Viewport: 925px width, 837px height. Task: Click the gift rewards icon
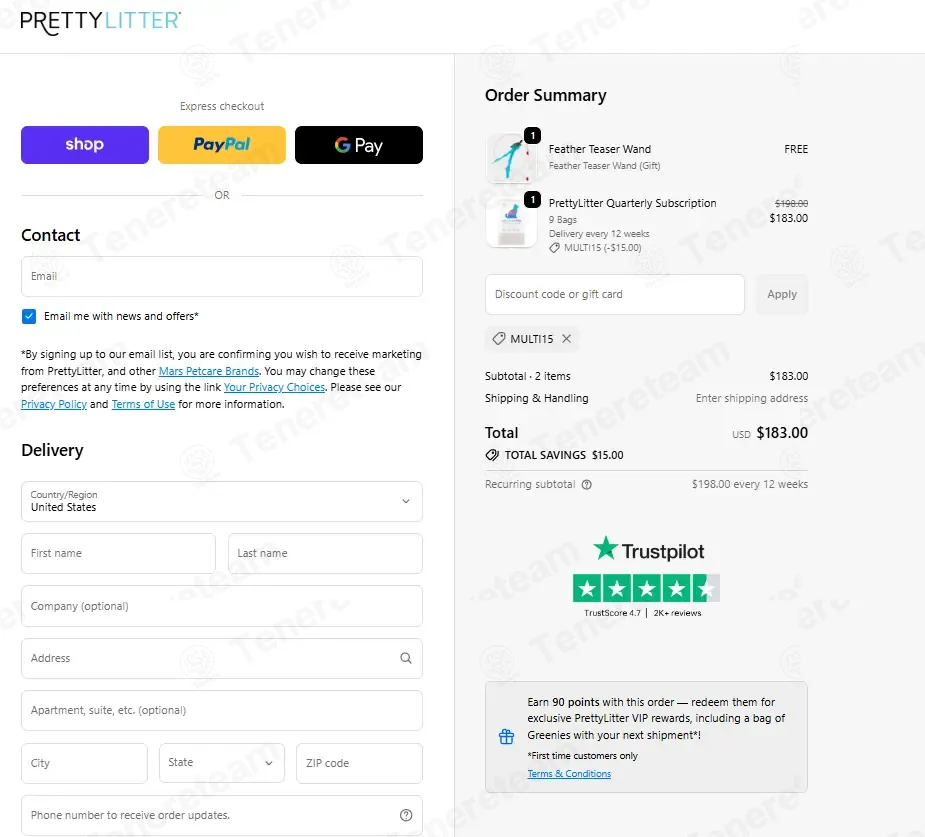point(506,736)
